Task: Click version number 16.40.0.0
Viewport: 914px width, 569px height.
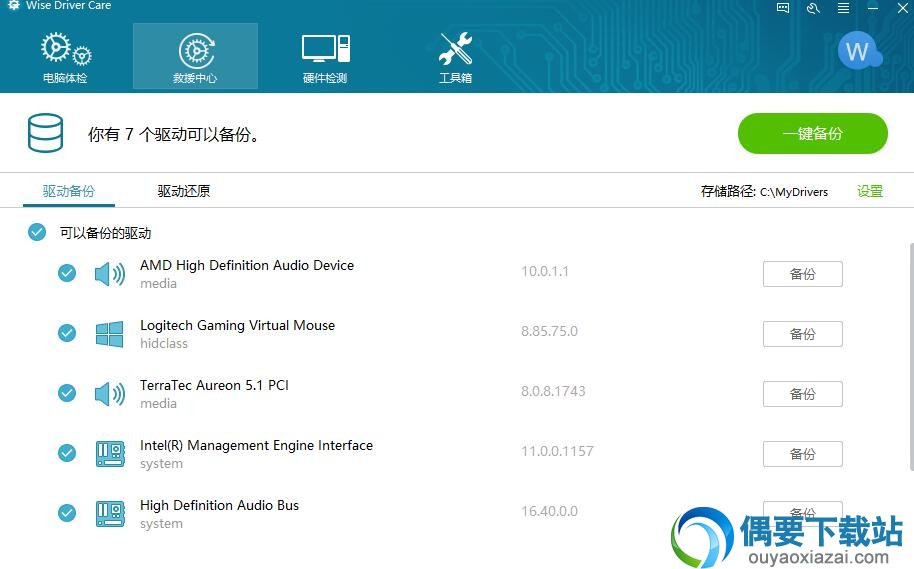Action: pos(549,511)
